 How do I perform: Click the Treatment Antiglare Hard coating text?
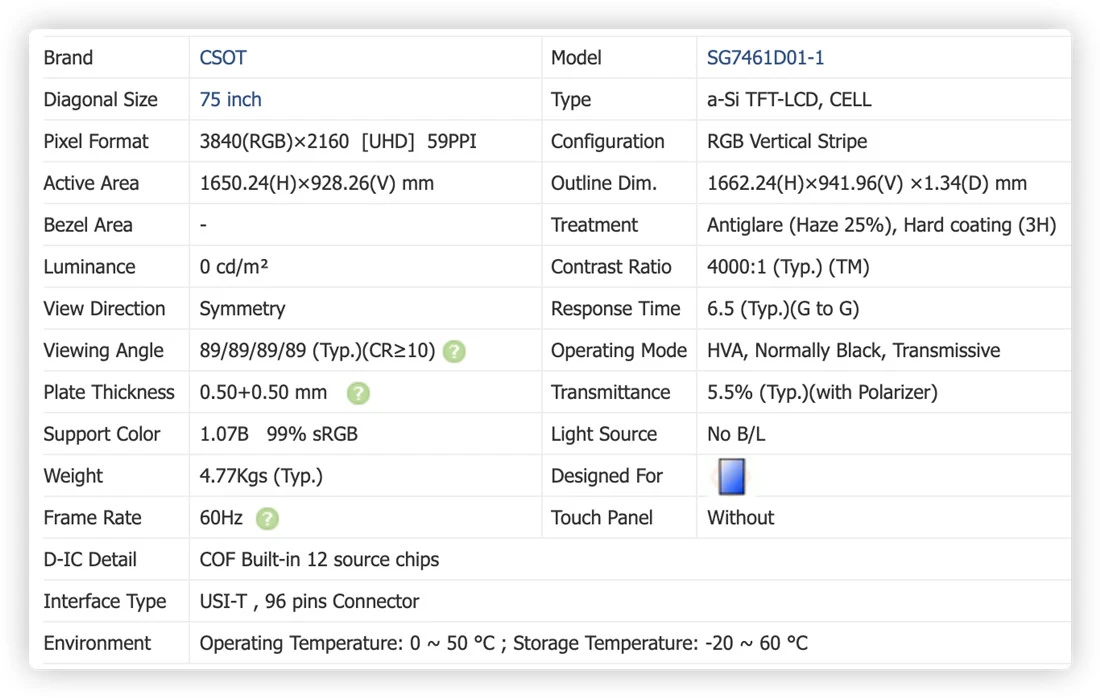coord(881,225)
